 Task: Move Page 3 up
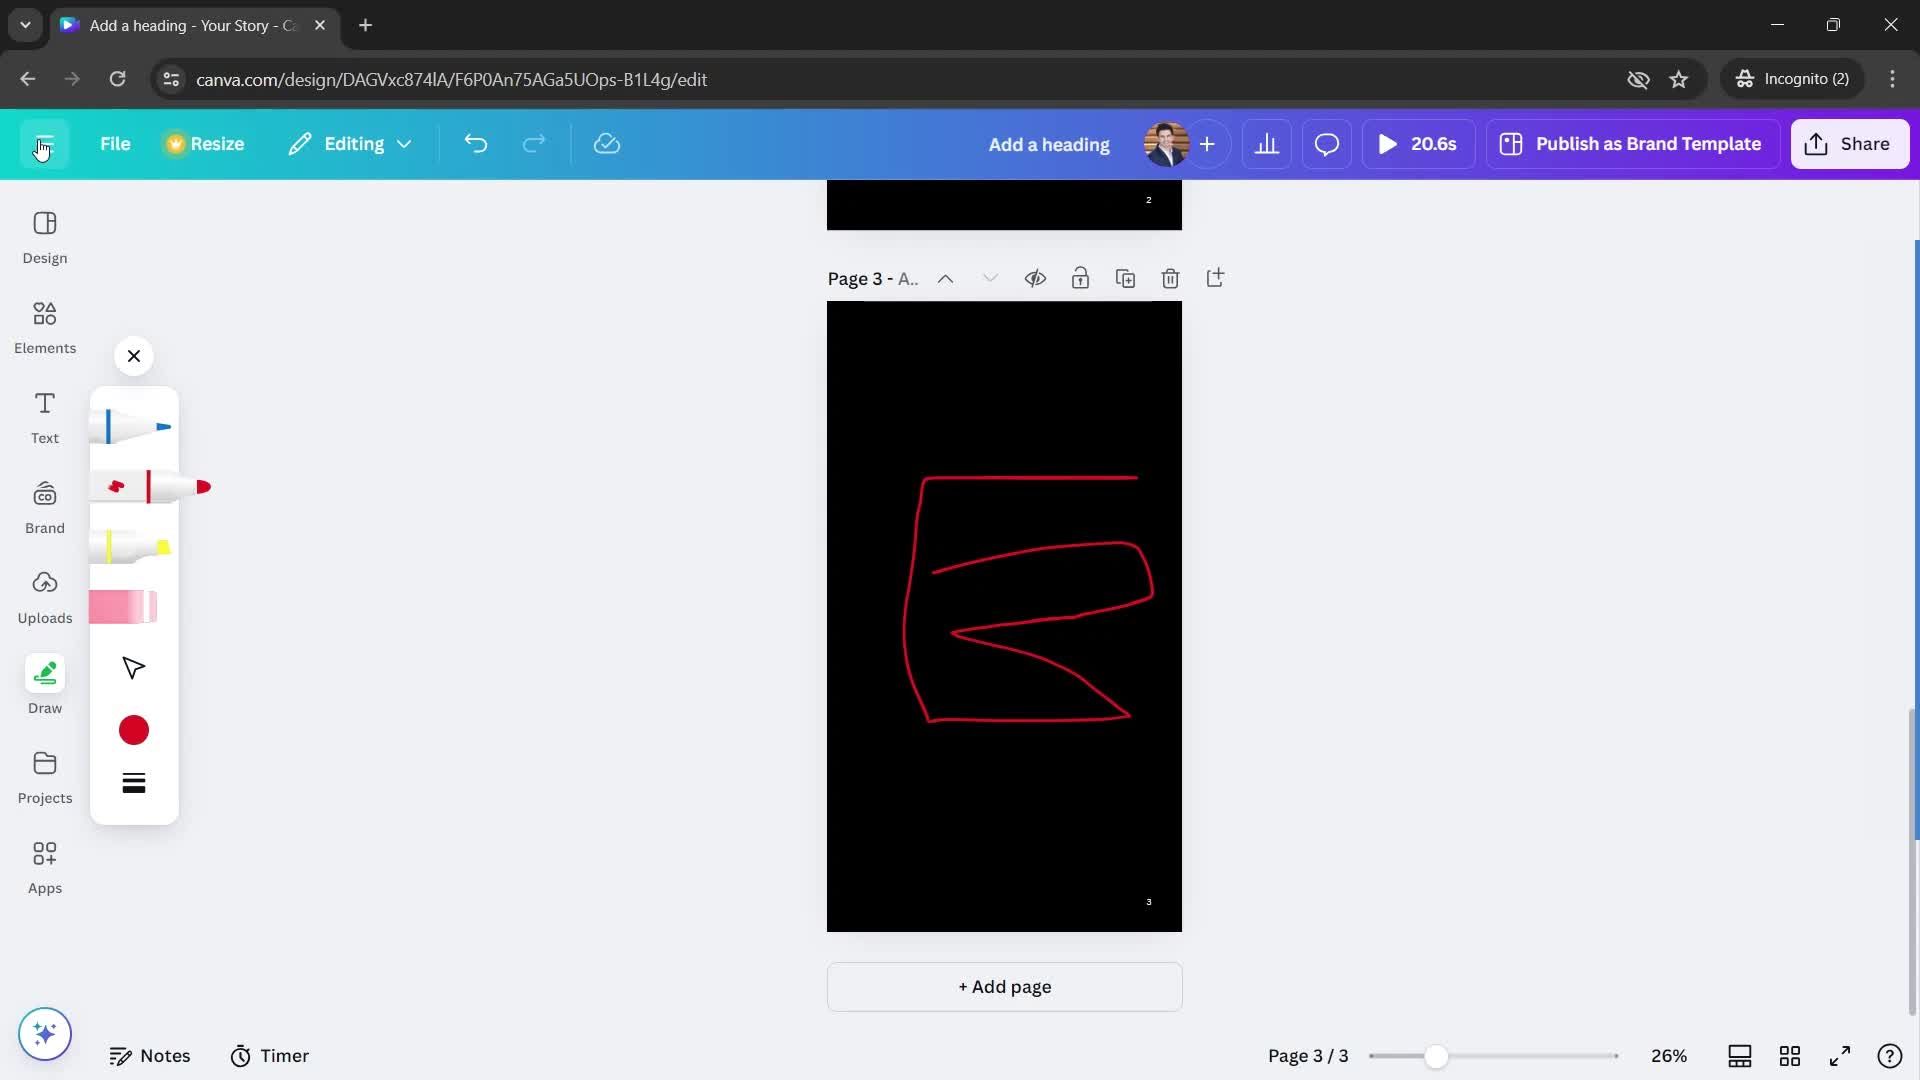click(945, 279)
